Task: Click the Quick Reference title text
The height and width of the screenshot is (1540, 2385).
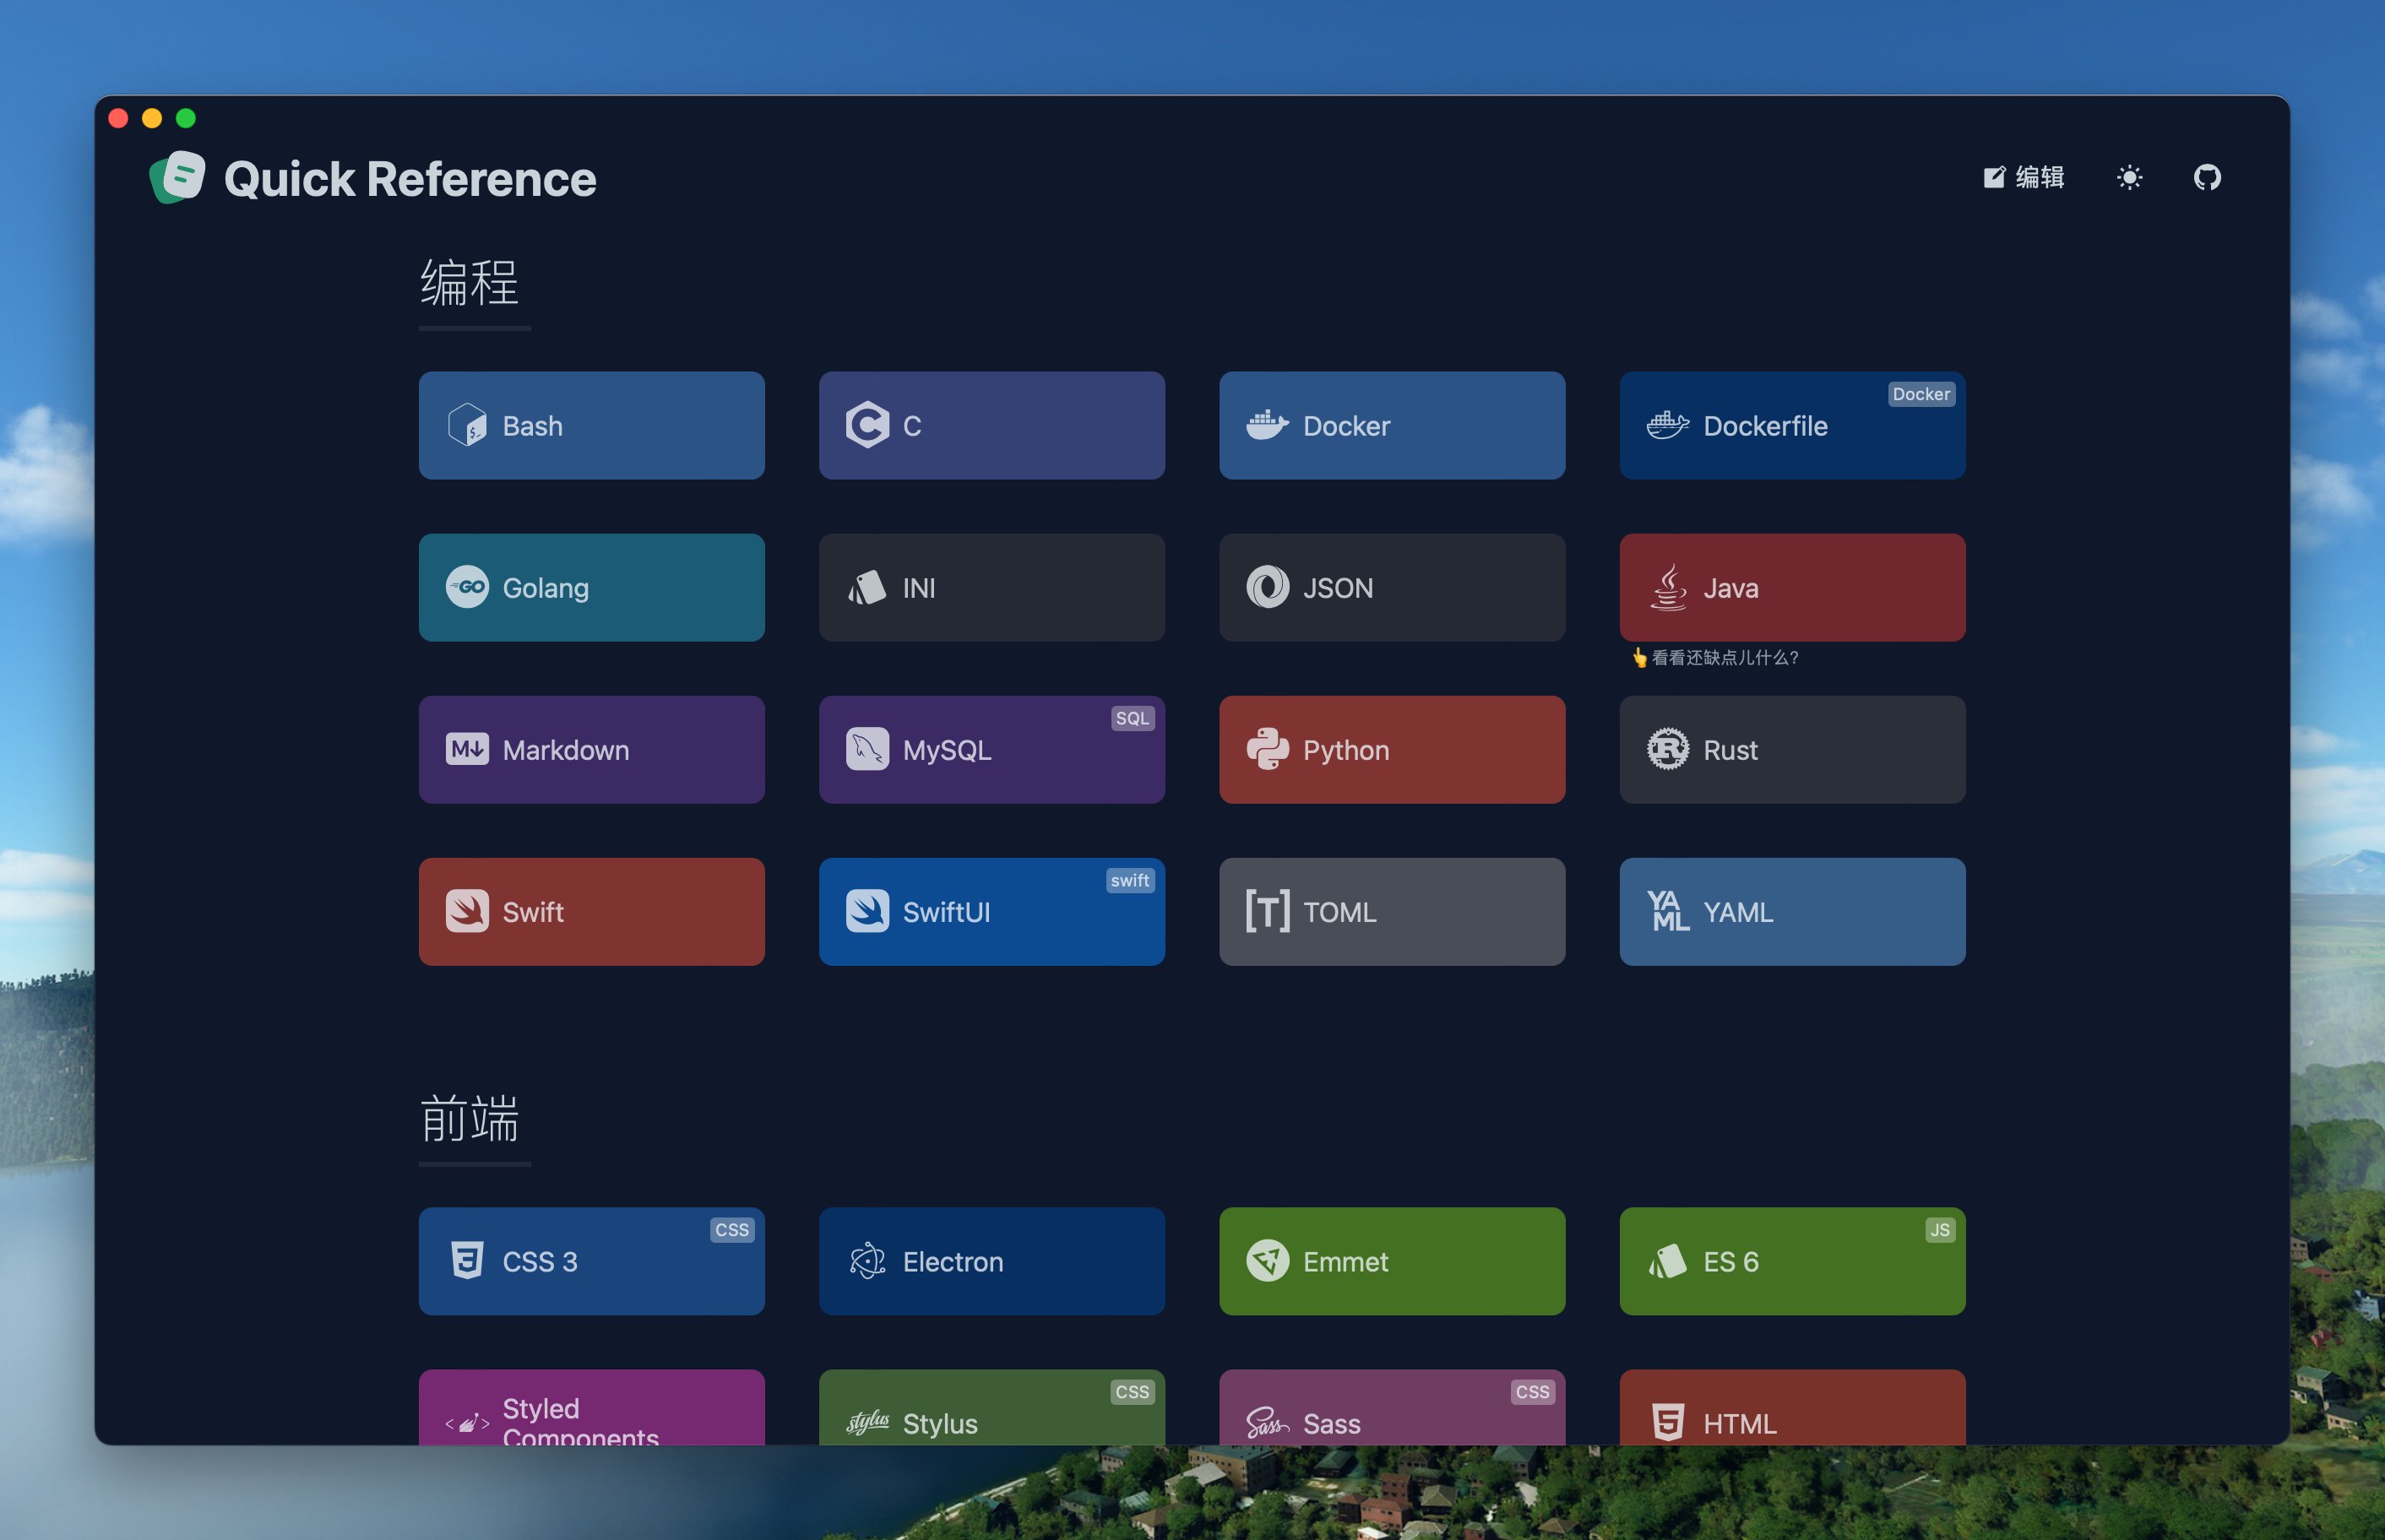Action: point(409,179)
